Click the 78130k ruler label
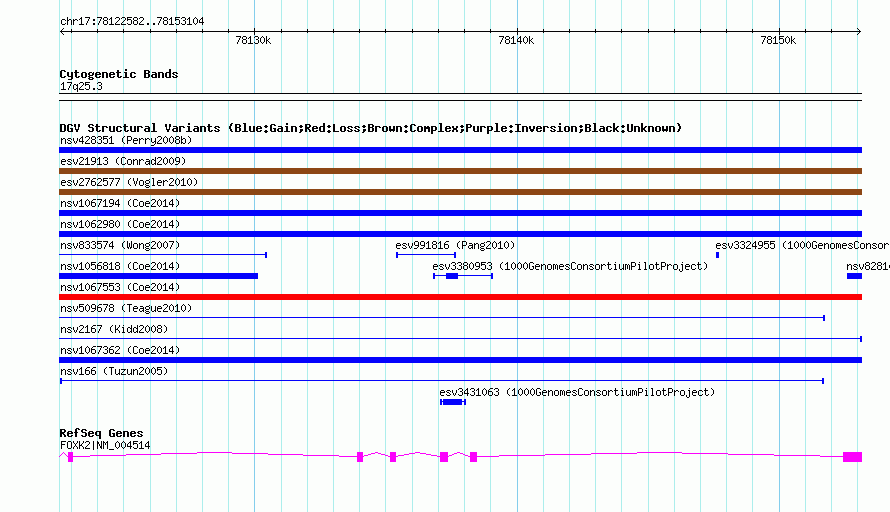The image size is (890, 512). coord(253,40)
